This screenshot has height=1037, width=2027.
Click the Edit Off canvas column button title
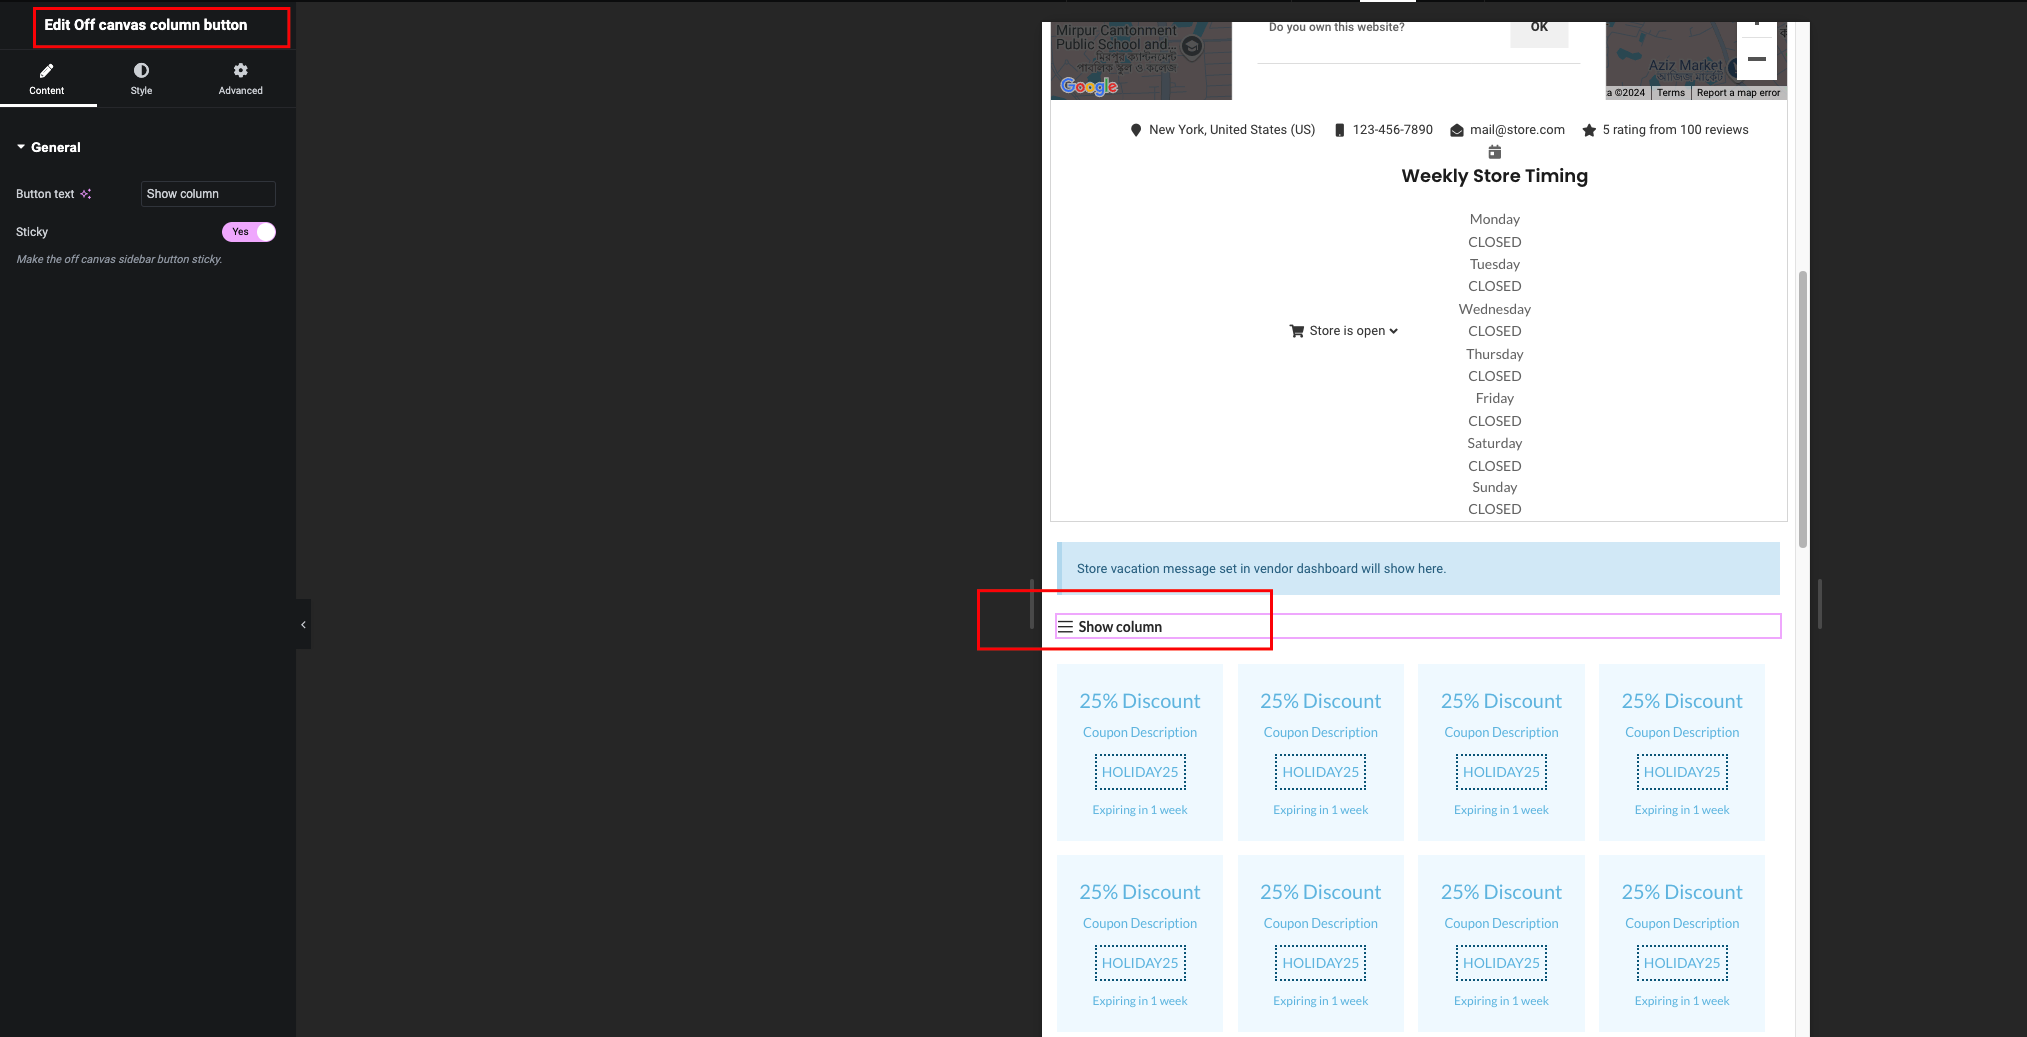click(146, 25)
